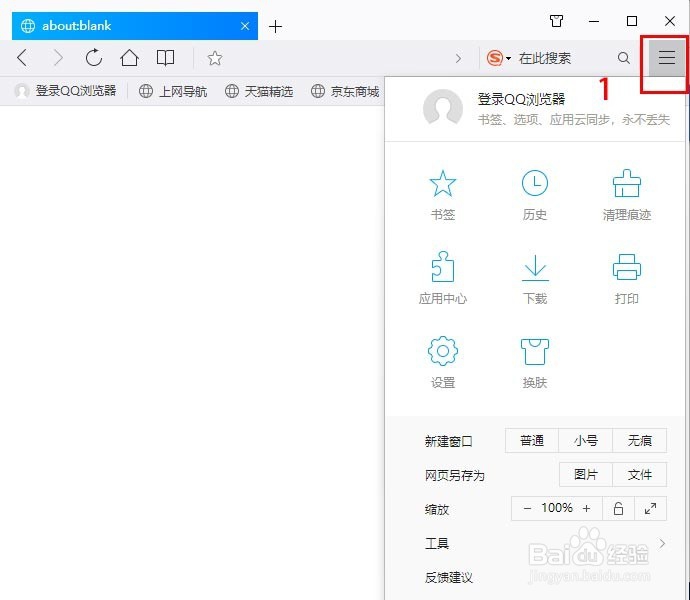690x600 pixels.
Task: Open a new tab with plus button
Action: click(275, 26)
